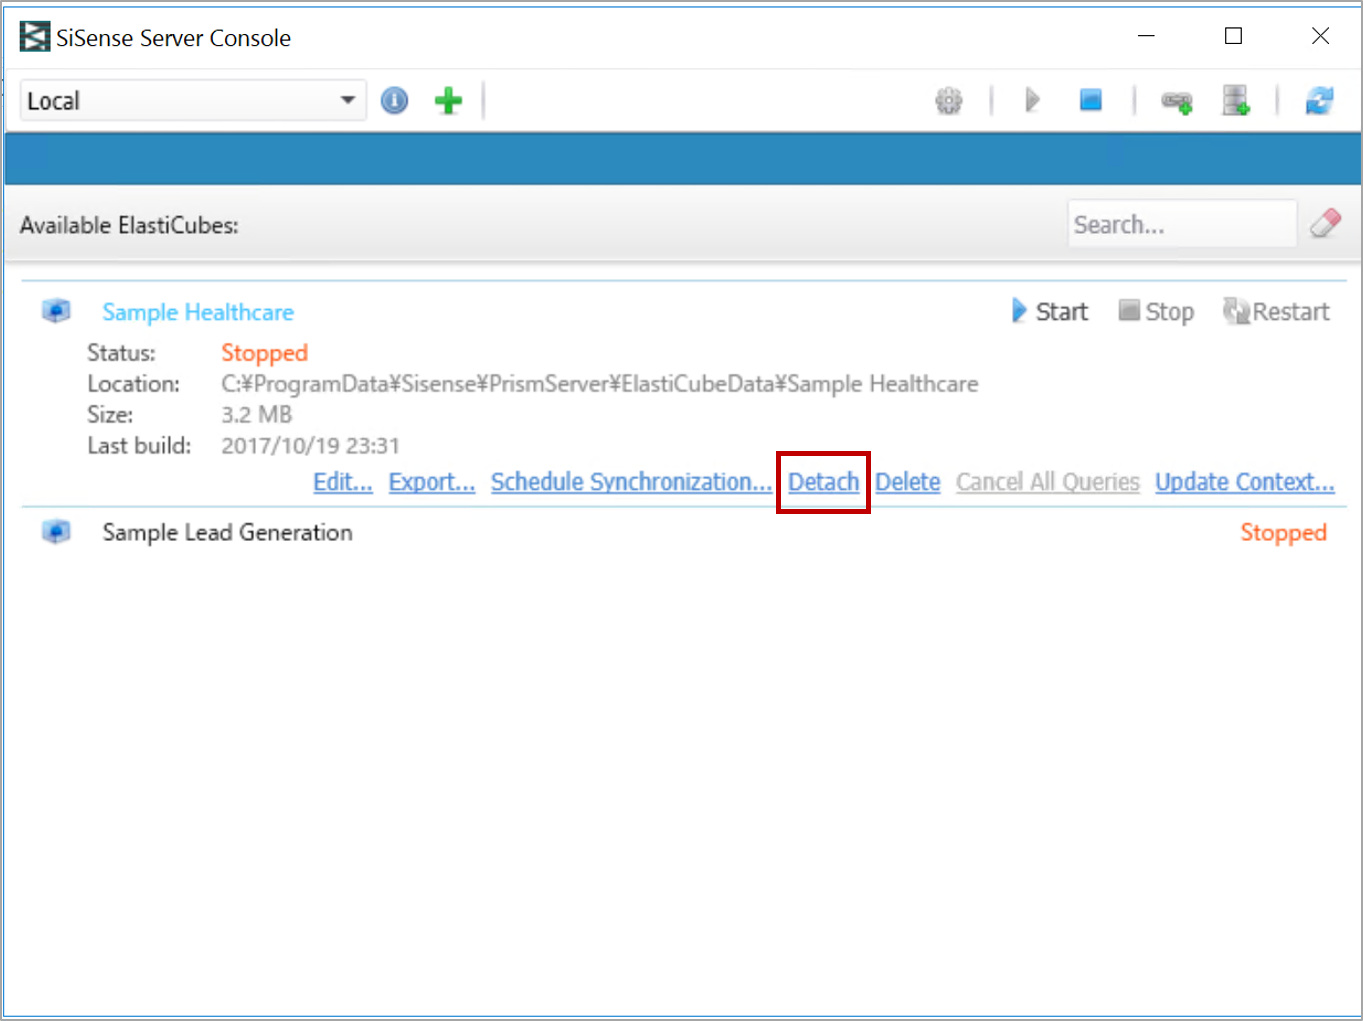Click the import ElastiCube server icon

(x=1236, y=100)
